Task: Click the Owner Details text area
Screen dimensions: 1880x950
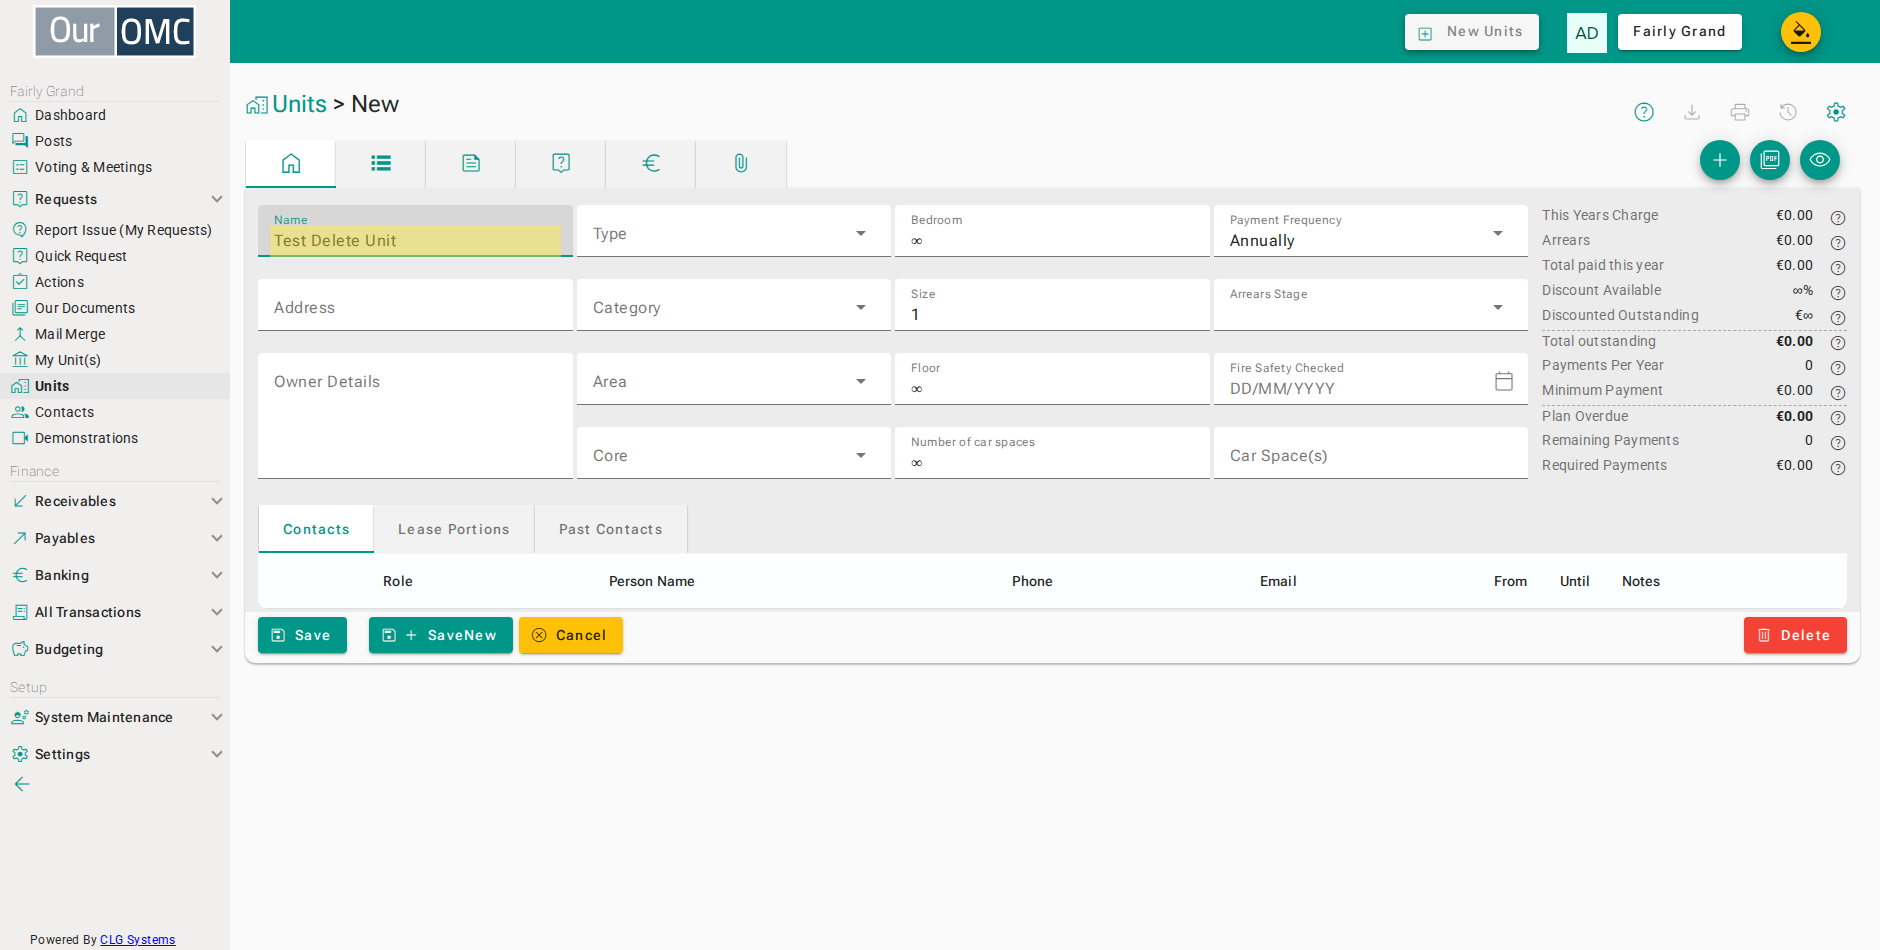Action: 415,416
